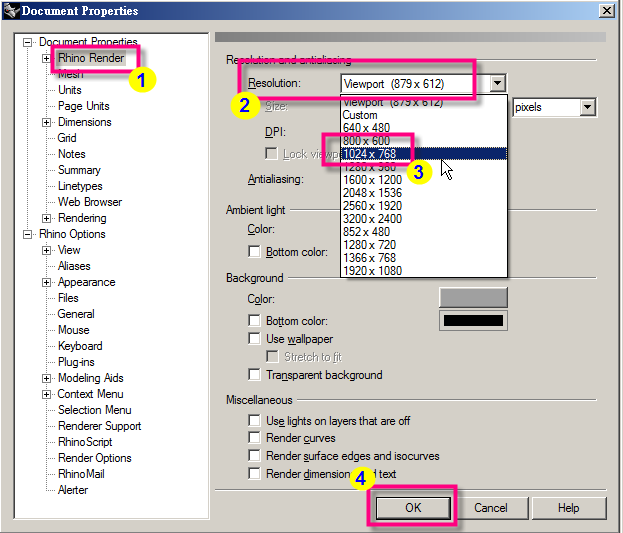Choose 852 x 480 resolution

coord(424,232)
